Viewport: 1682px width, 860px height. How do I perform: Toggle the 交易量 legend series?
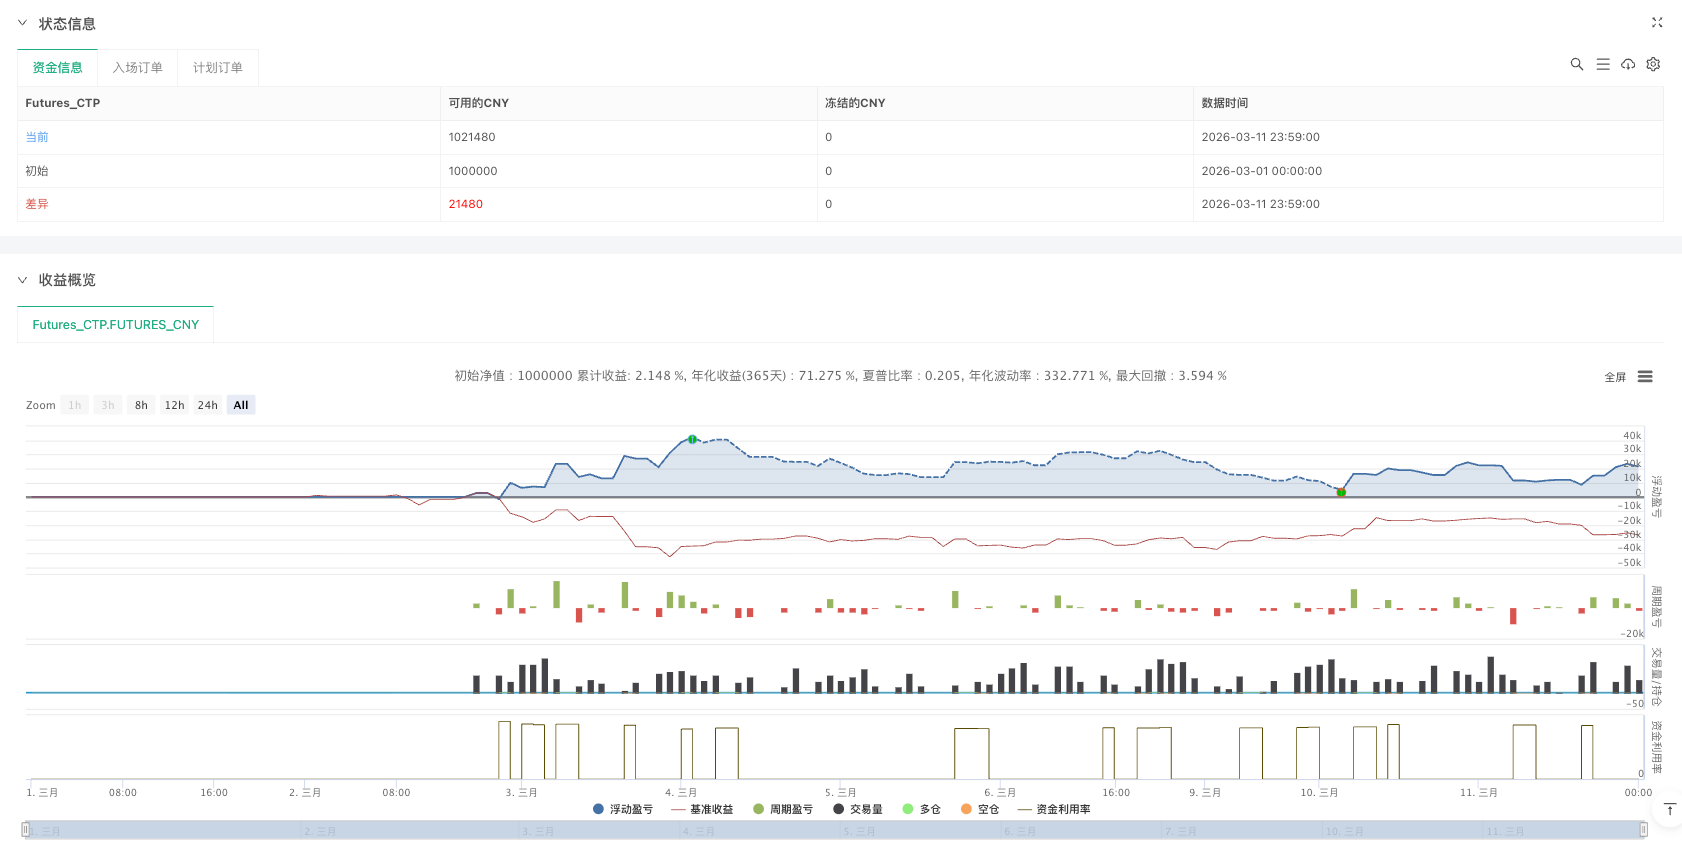coord(858,809)
